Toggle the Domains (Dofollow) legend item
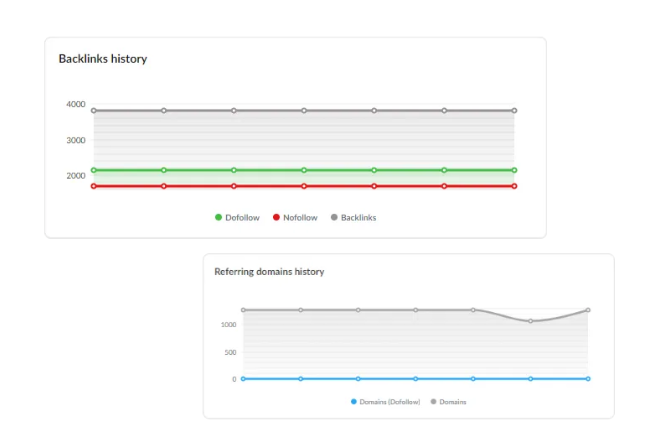The height and width of the screenshot is (435, 667). pos(385,402)
